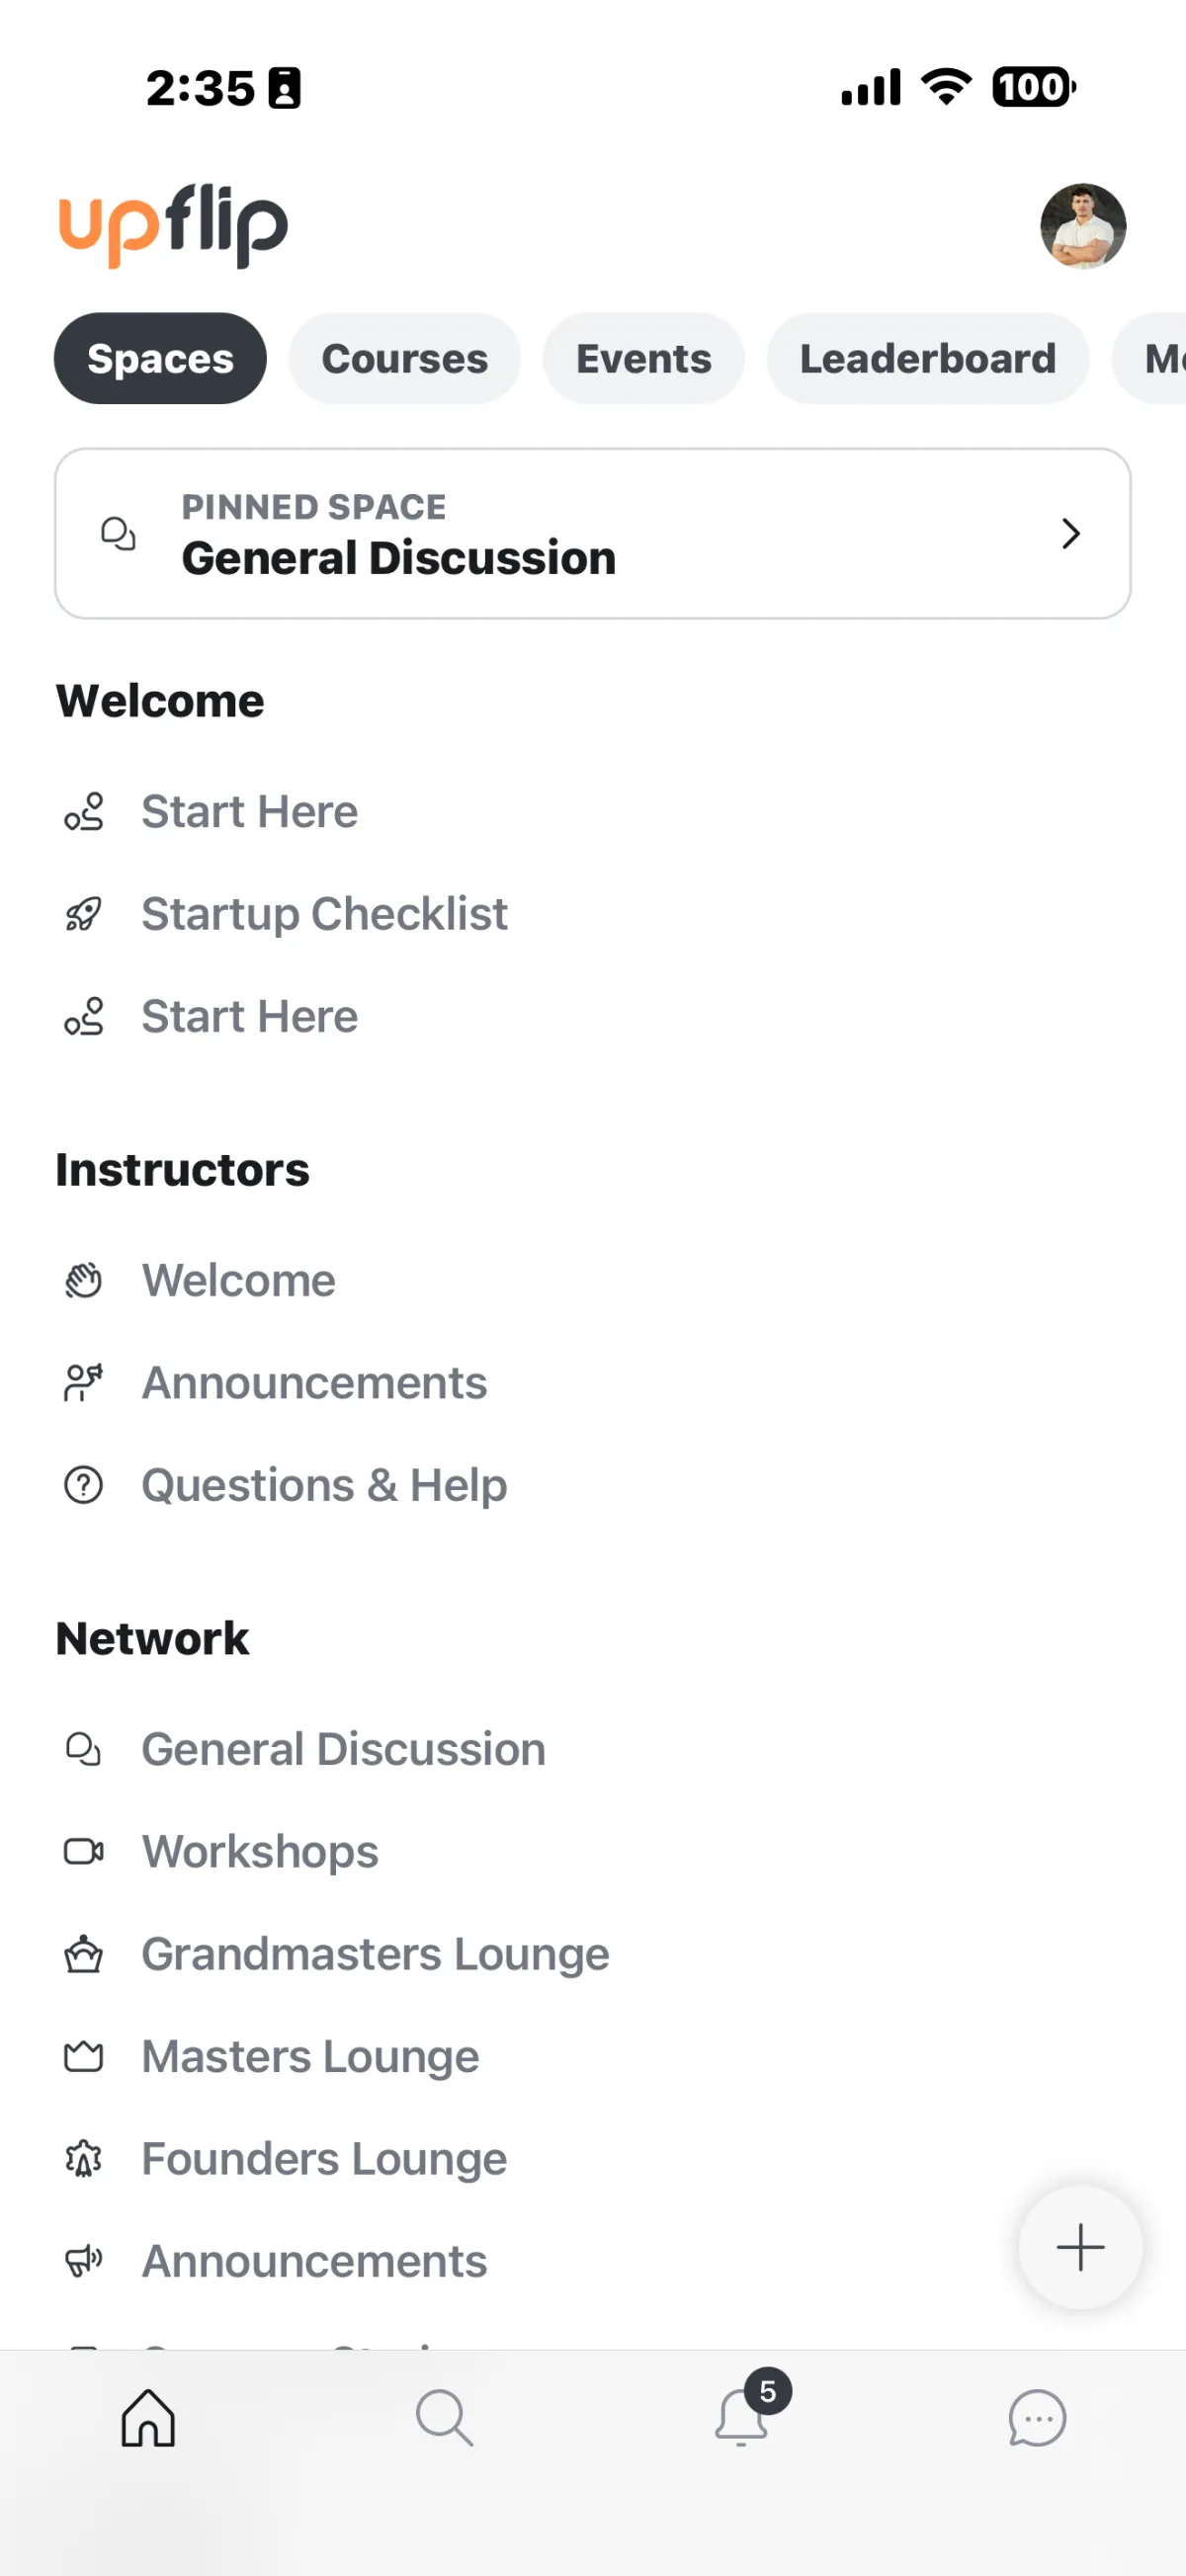
Task: Open the Leaderboard tab
Action: click(927, 359)
